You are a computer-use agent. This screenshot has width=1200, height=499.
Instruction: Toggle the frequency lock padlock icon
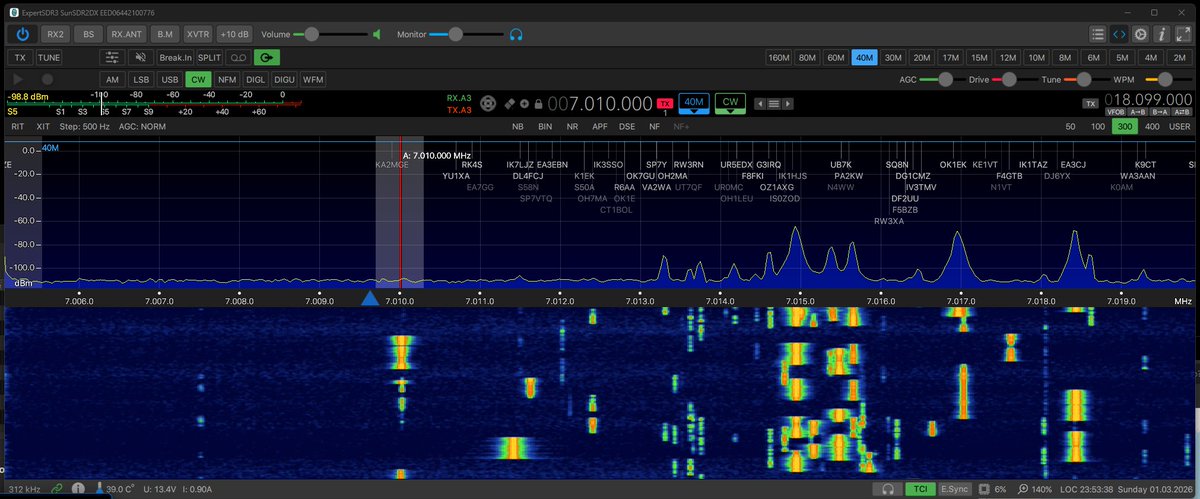[x=539, y=103]
